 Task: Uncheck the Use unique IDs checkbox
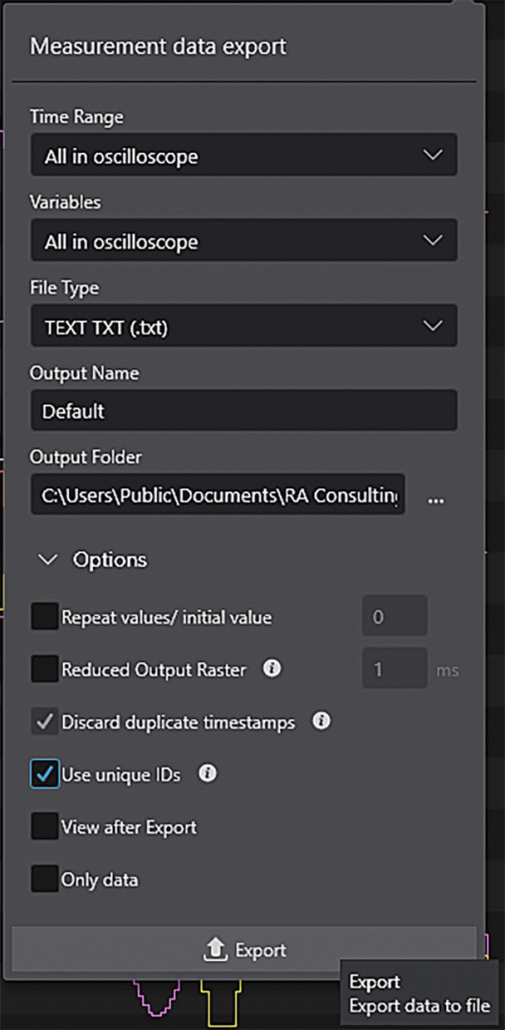pos(45,774)
